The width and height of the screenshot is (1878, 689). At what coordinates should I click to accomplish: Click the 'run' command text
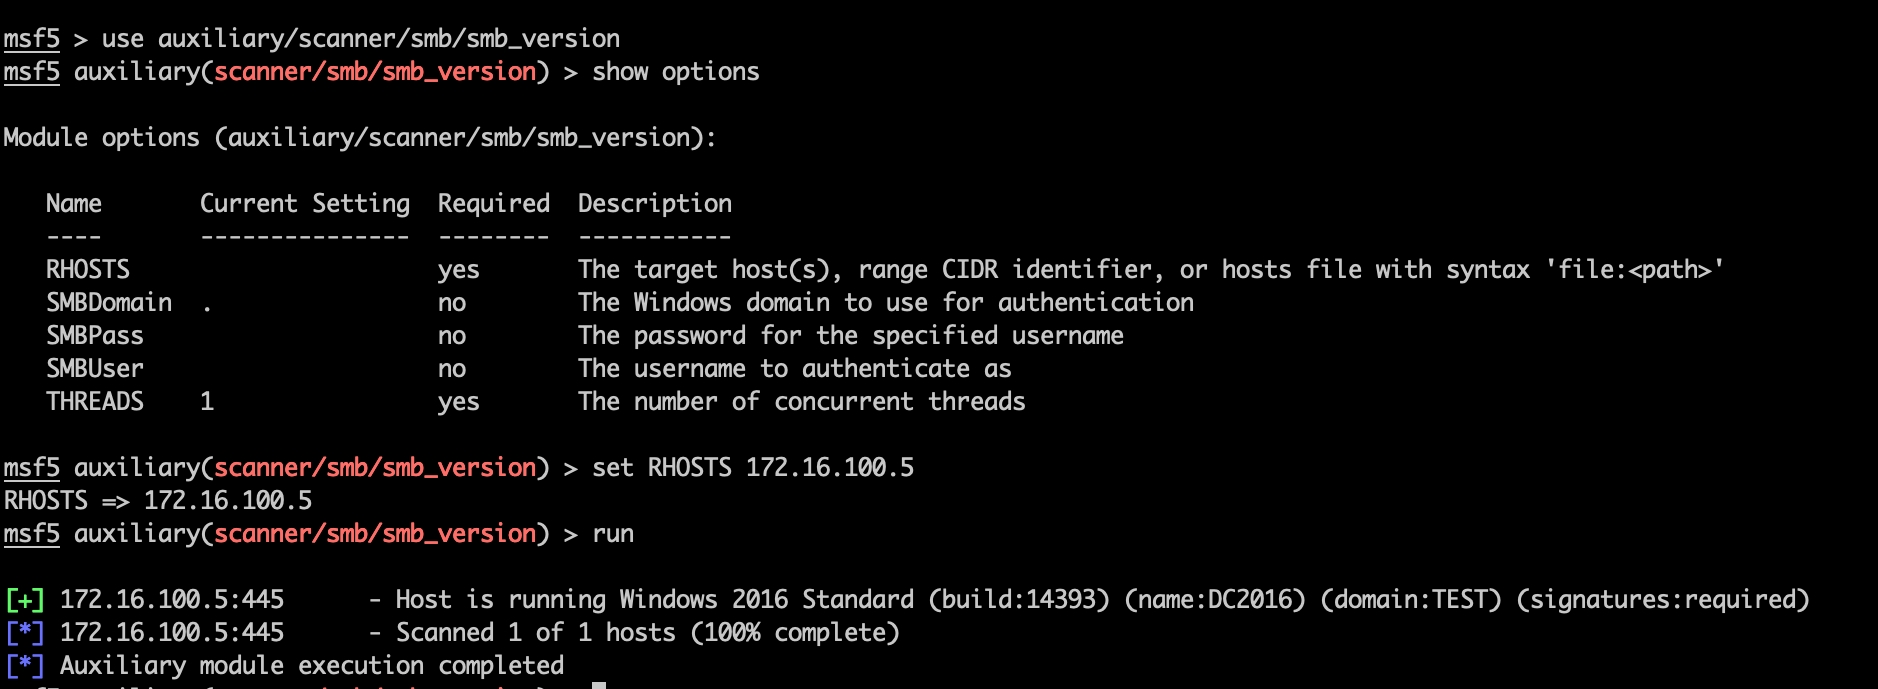[613, 534]
